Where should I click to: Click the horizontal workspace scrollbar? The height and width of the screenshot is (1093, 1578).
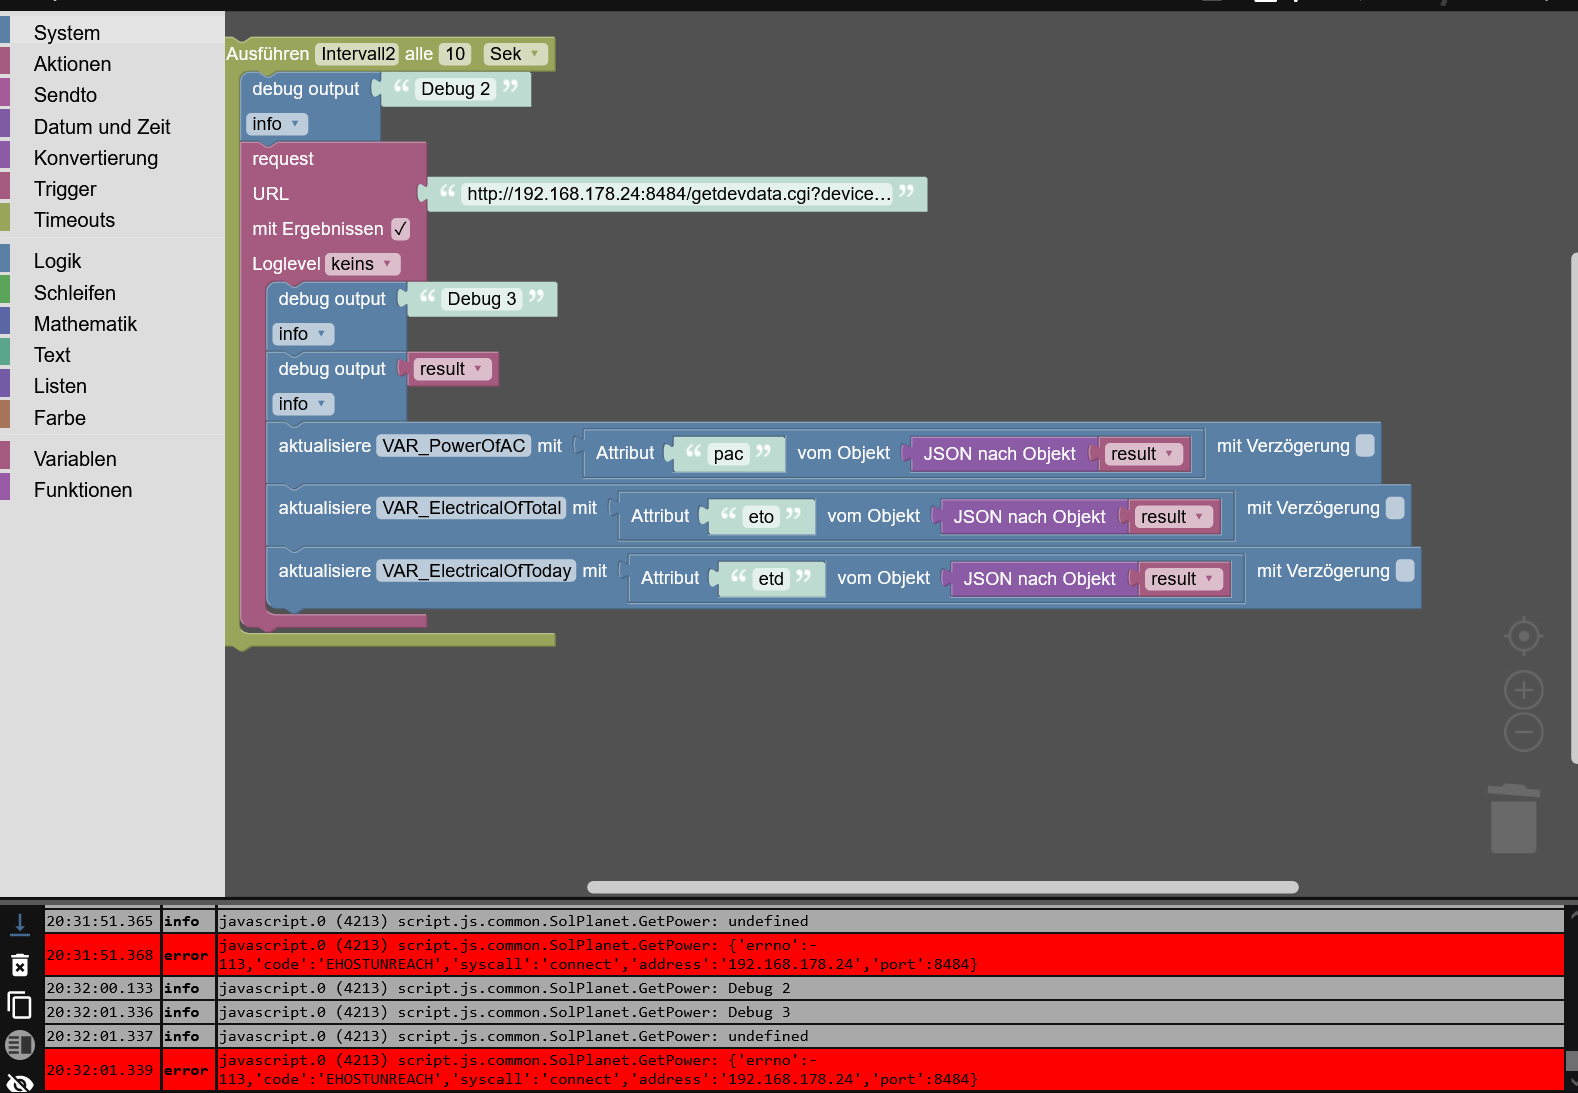click(x=942, y=887)
